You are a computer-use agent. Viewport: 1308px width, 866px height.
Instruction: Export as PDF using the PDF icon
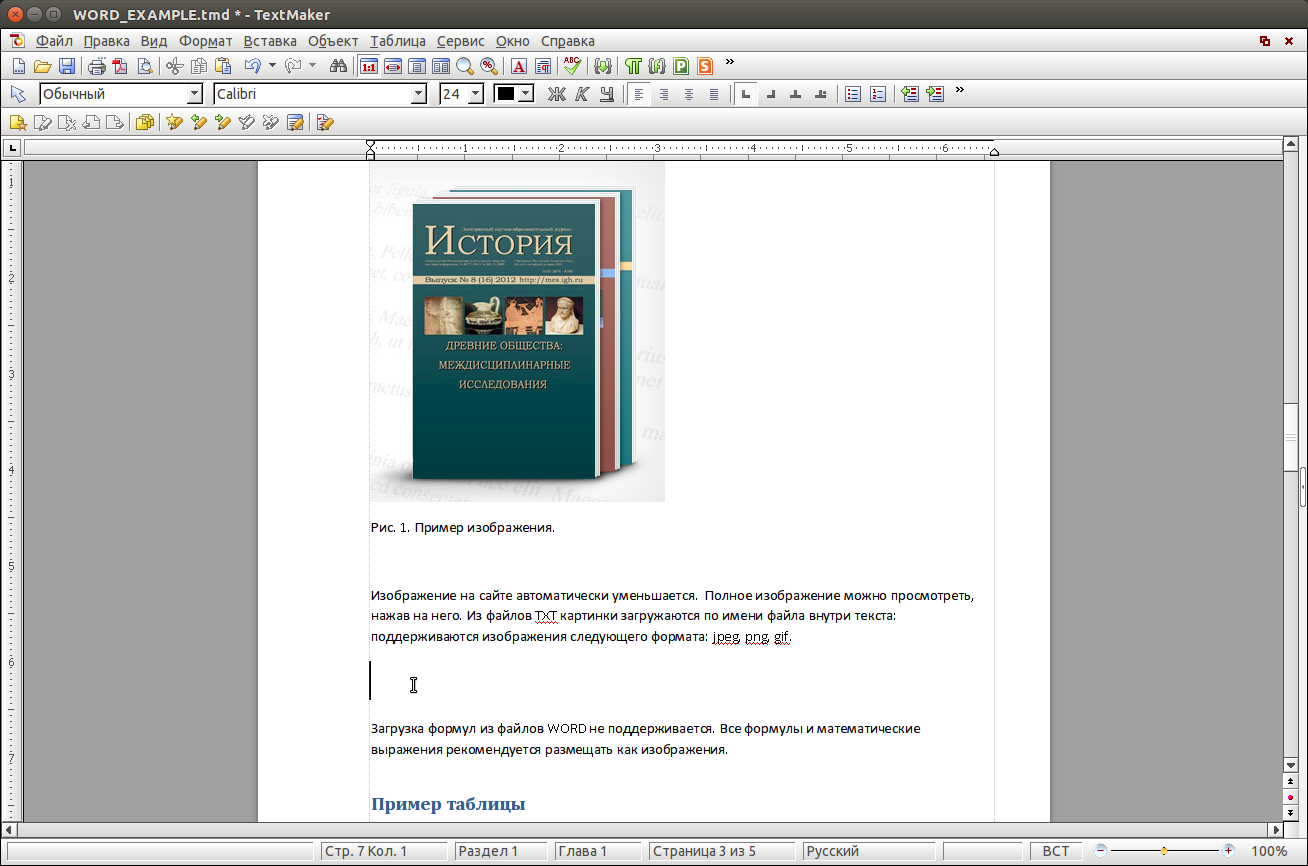[121, 67]
